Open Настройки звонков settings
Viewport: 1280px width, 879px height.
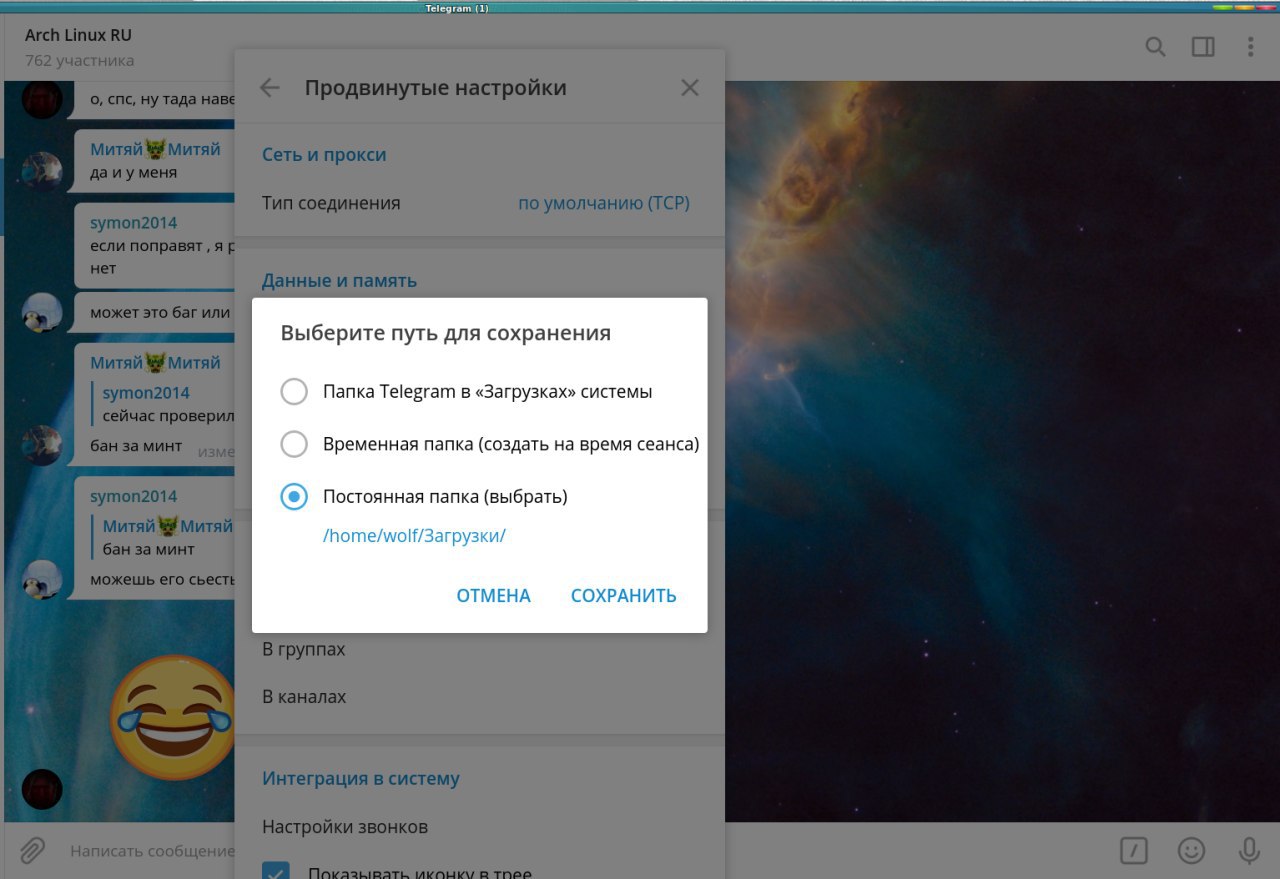(x=479, y=827)
